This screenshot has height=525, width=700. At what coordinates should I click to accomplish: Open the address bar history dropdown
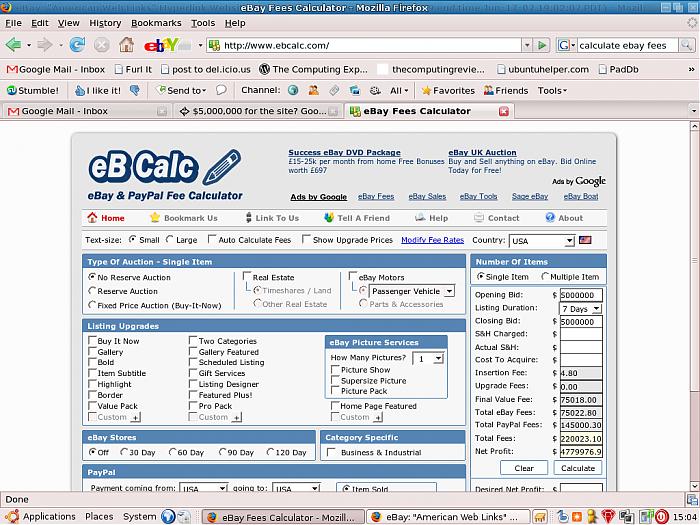(x=527, y=45)
